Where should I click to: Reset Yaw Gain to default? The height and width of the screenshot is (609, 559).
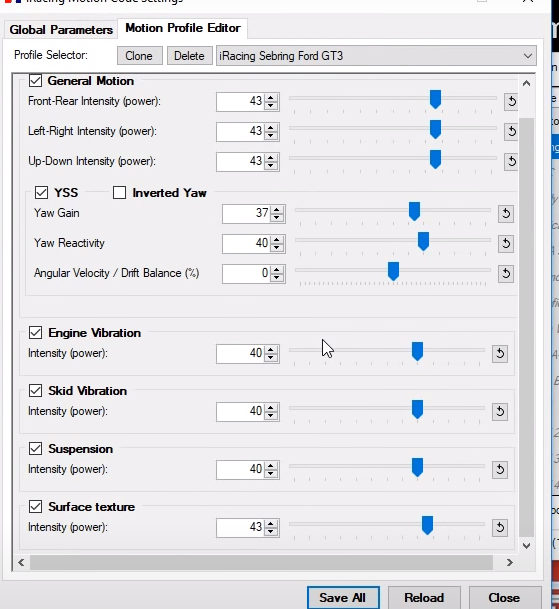pos(506,214)
